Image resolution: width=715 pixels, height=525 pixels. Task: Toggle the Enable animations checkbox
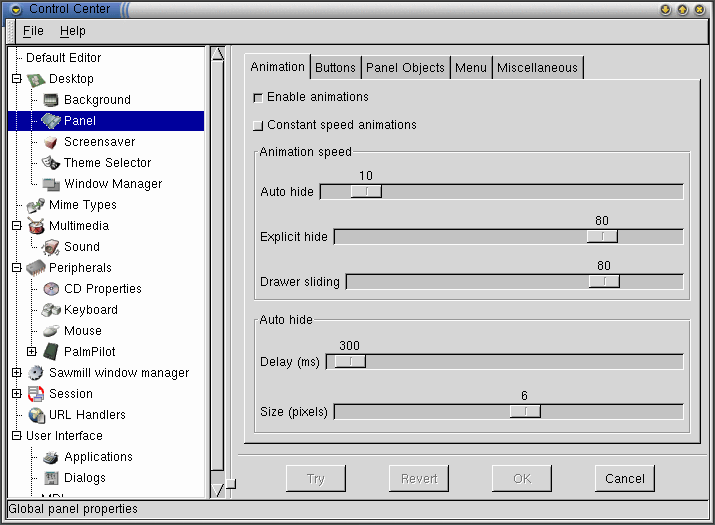pos(258,98)
